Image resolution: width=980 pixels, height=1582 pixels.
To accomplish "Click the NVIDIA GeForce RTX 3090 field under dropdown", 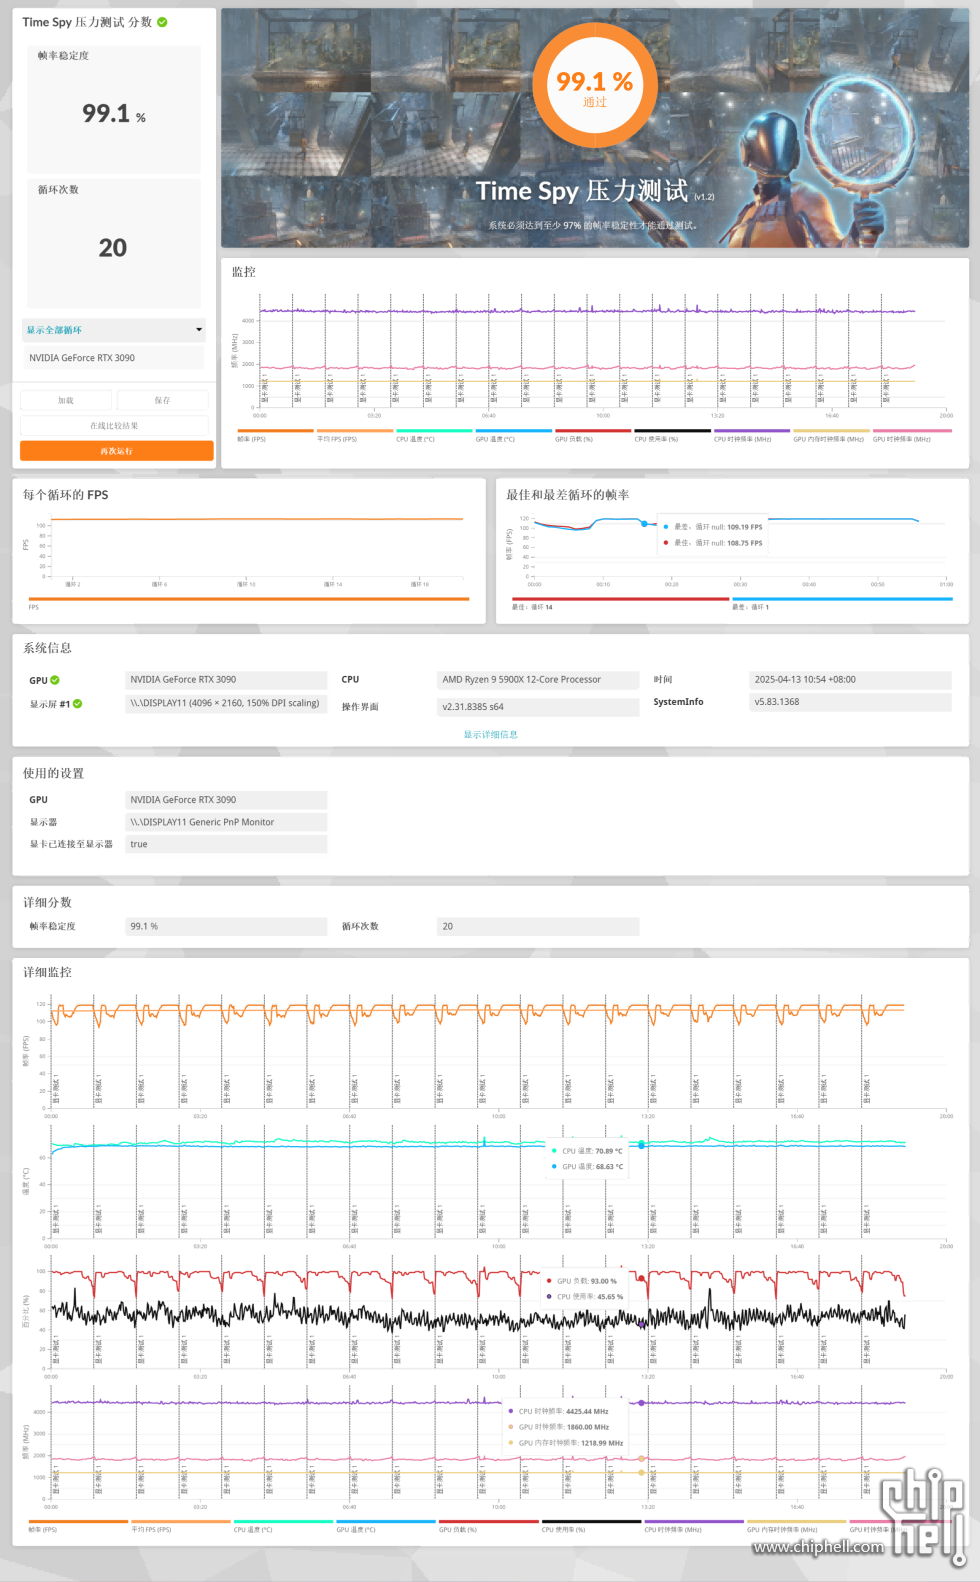I will tap(115, 358).
